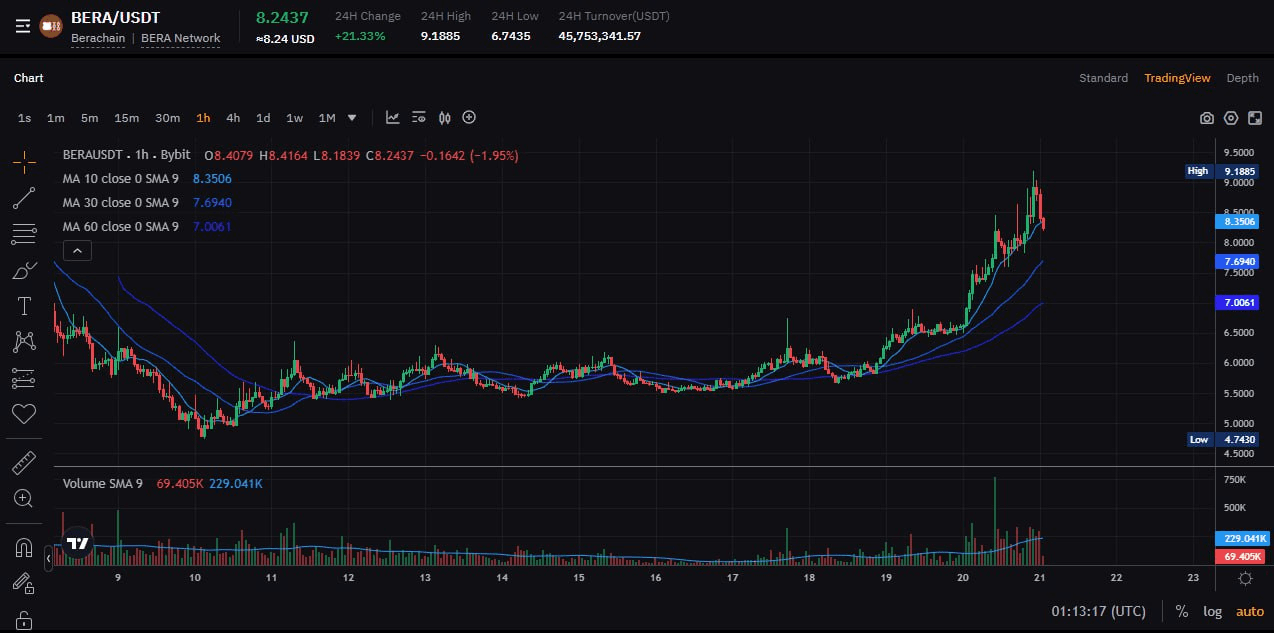The width and height of the screenshot is (1274, 633).
Task: Collapse the indicator legend chevron
Action: coord(77,250)
